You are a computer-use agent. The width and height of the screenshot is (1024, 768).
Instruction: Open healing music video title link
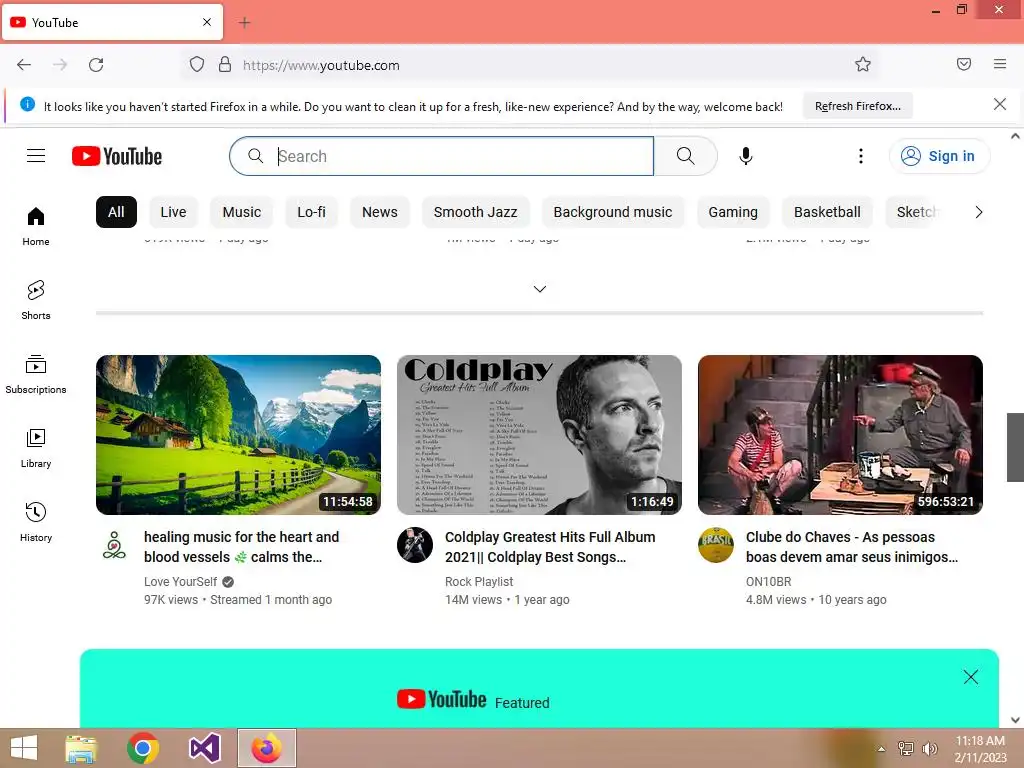click(242, 547)
